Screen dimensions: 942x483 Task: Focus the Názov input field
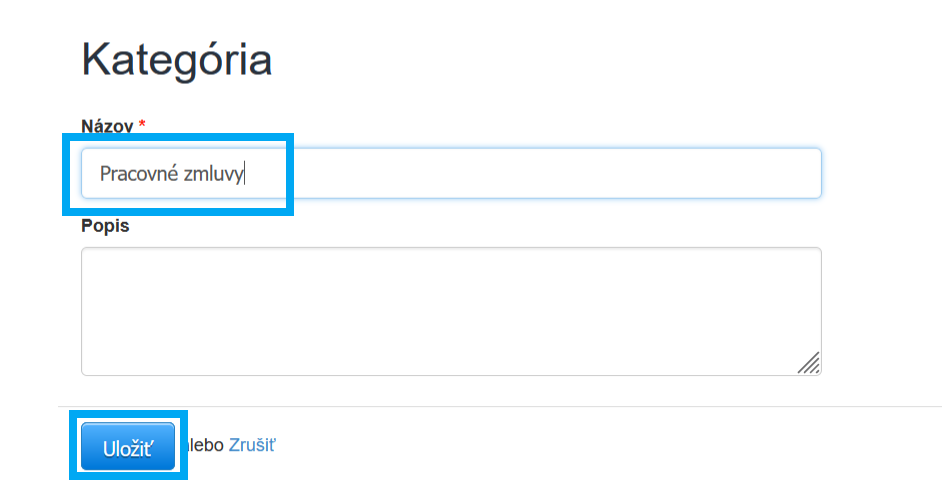pyautogui.click(x=450, y=173)
